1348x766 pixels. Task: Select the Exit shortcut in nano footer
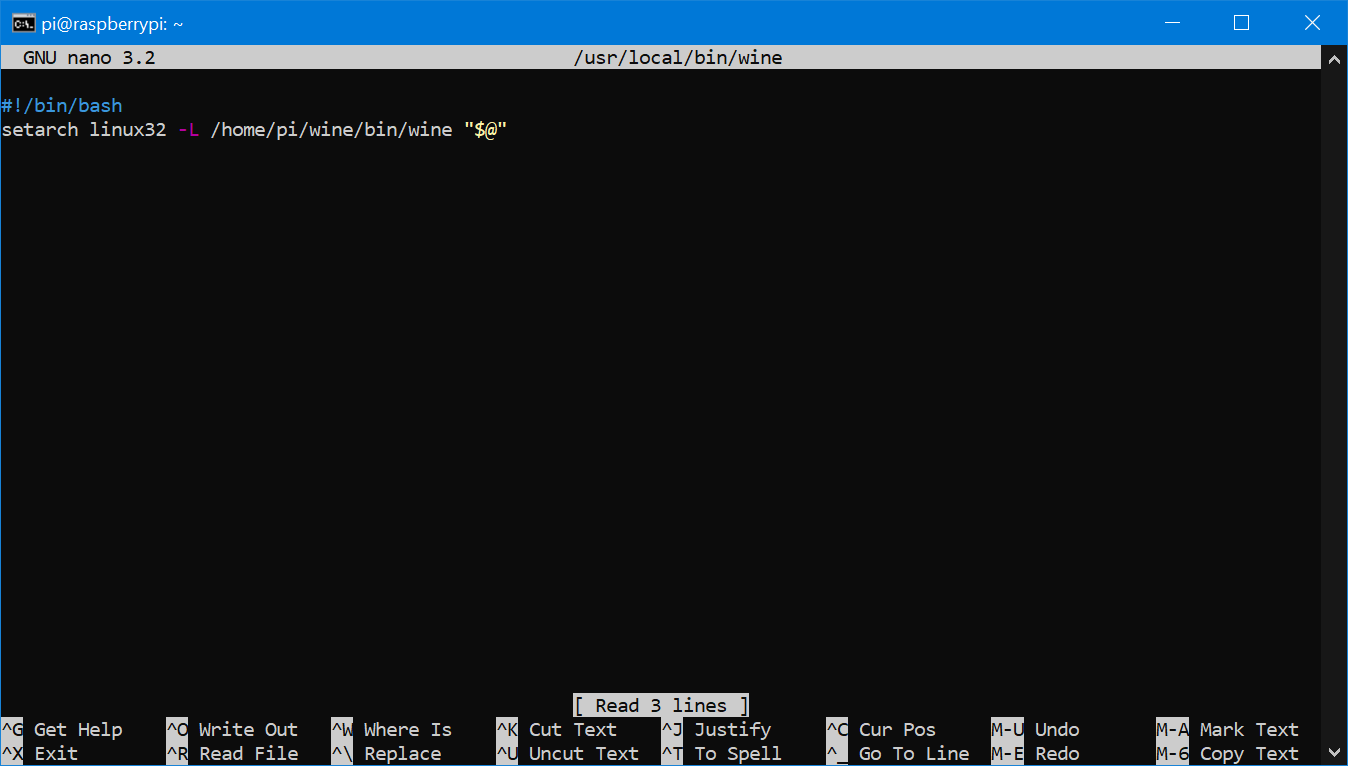point(55,754)
